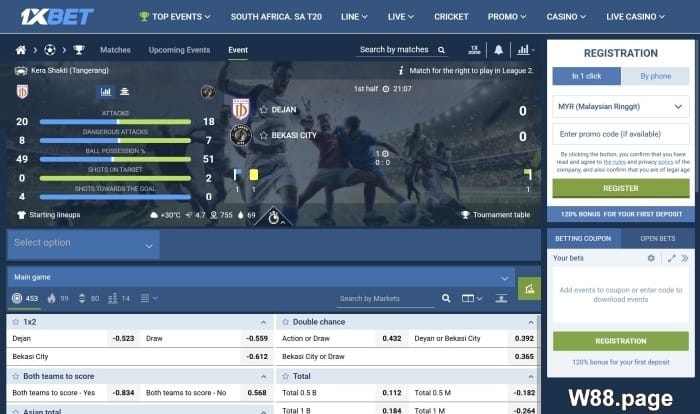
Task: Collapse the 1x2 market section
Action: click(264, 322)
